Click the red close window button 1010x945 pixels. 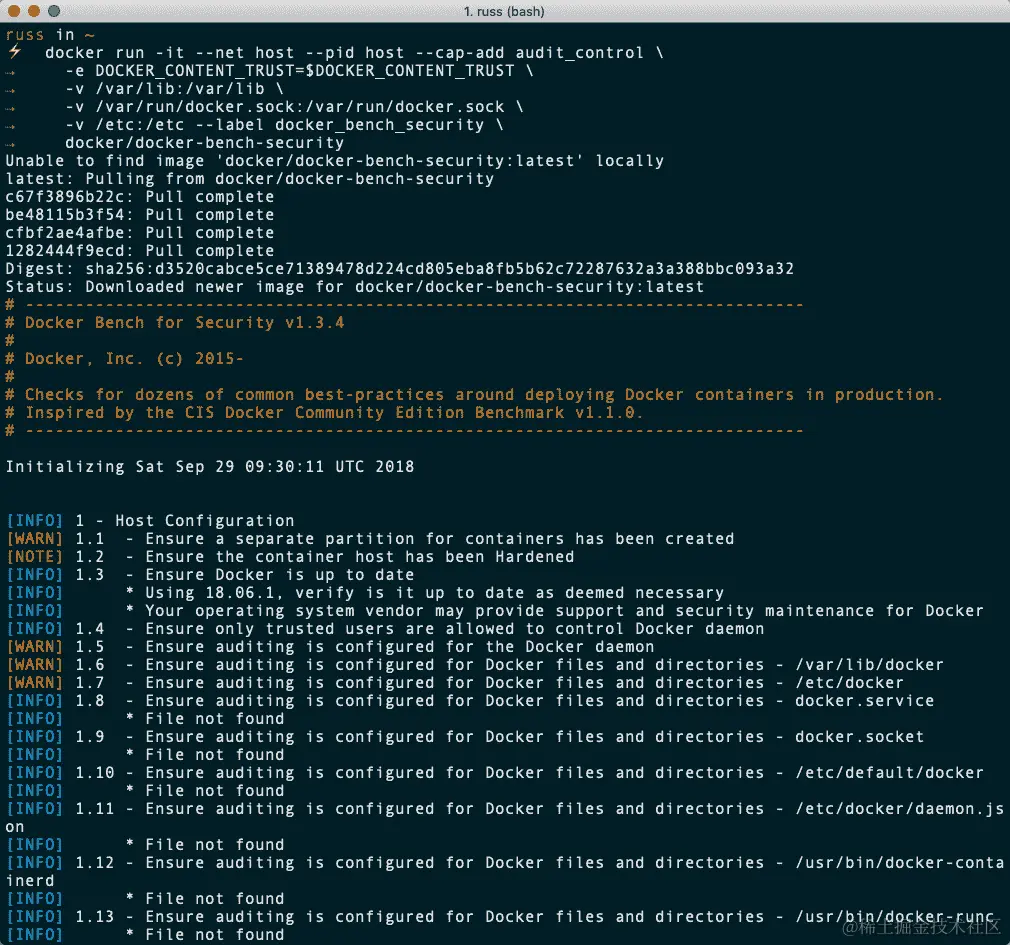(x=14, y=11)
